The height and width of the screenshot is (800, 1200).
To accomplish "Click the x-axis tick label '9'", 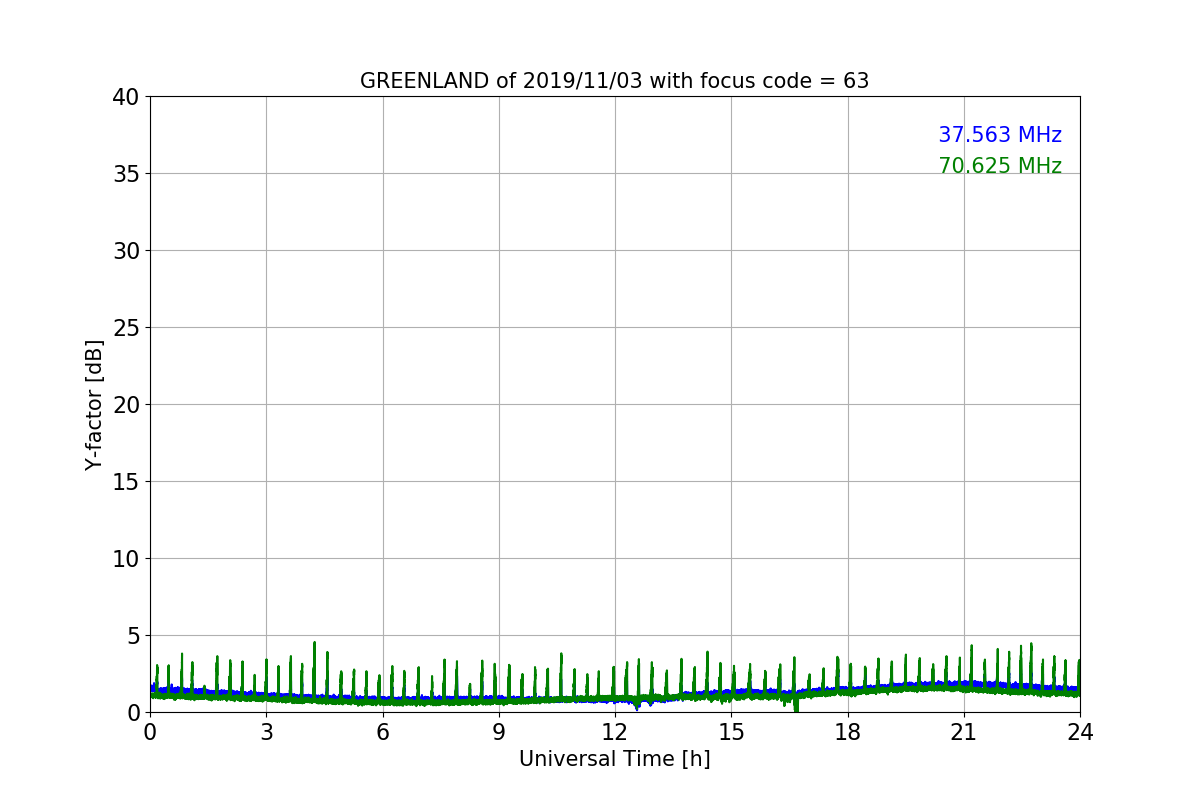I will (x=499, y=732).
